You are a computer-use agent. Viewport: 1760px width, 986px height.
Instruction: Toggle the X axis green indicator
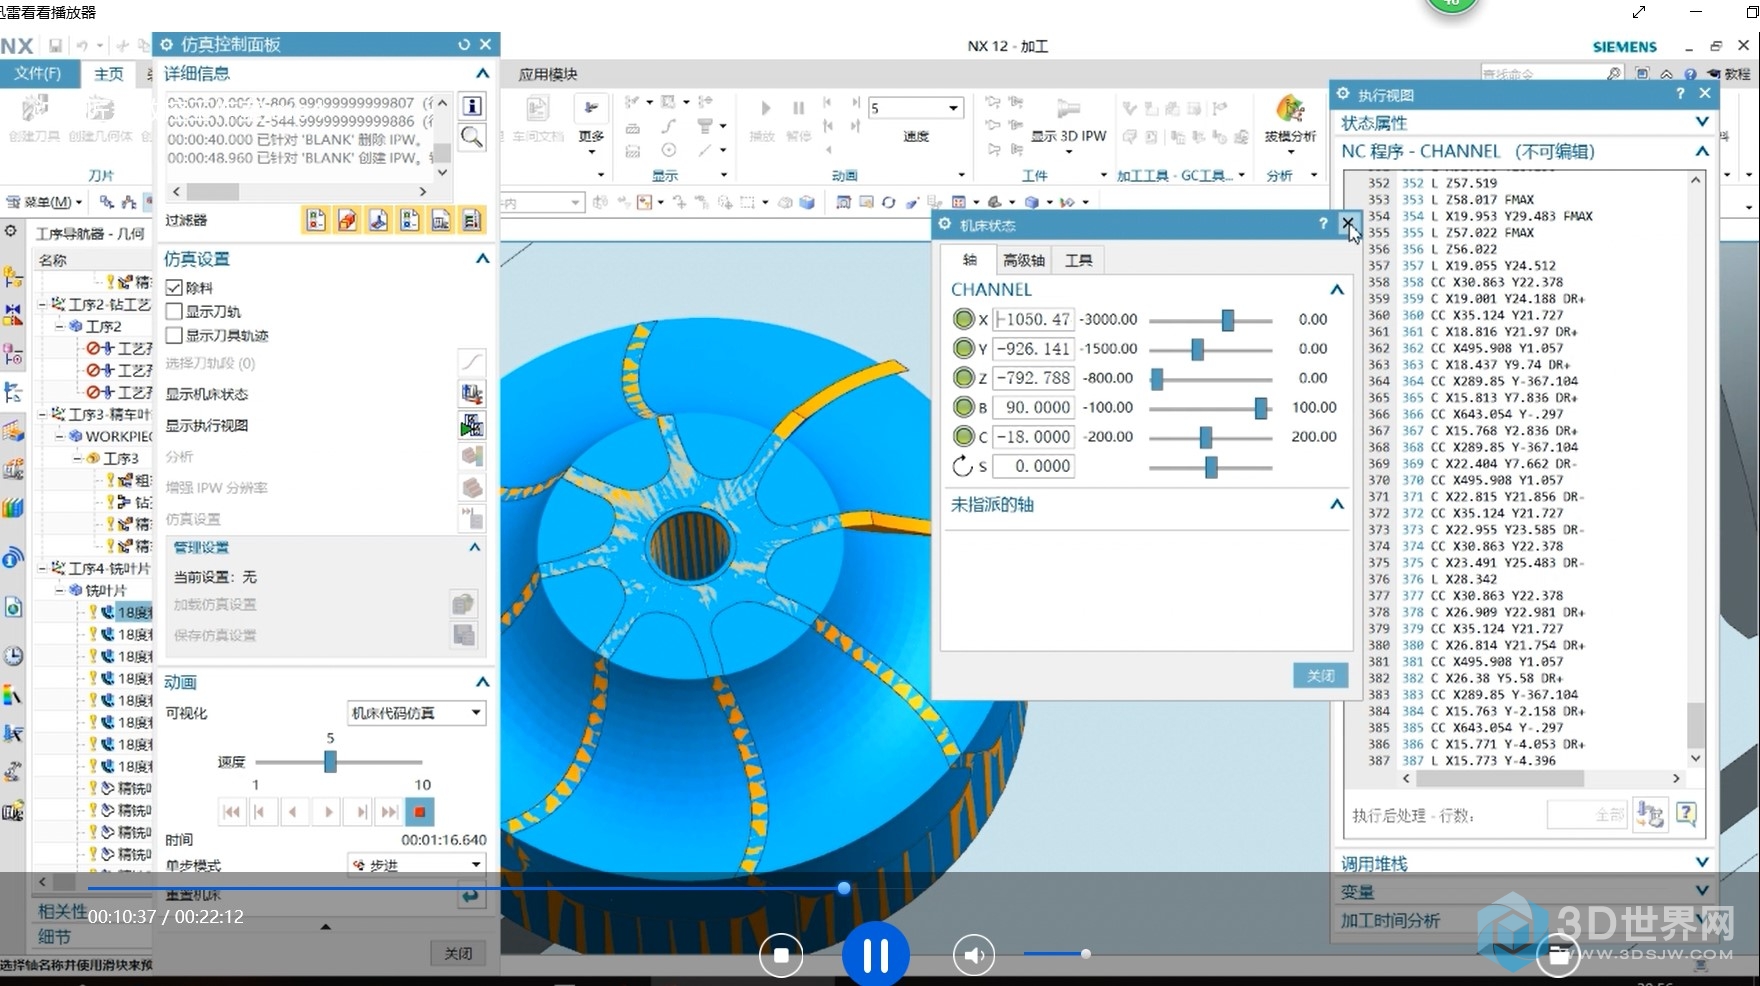click(963, 319)
